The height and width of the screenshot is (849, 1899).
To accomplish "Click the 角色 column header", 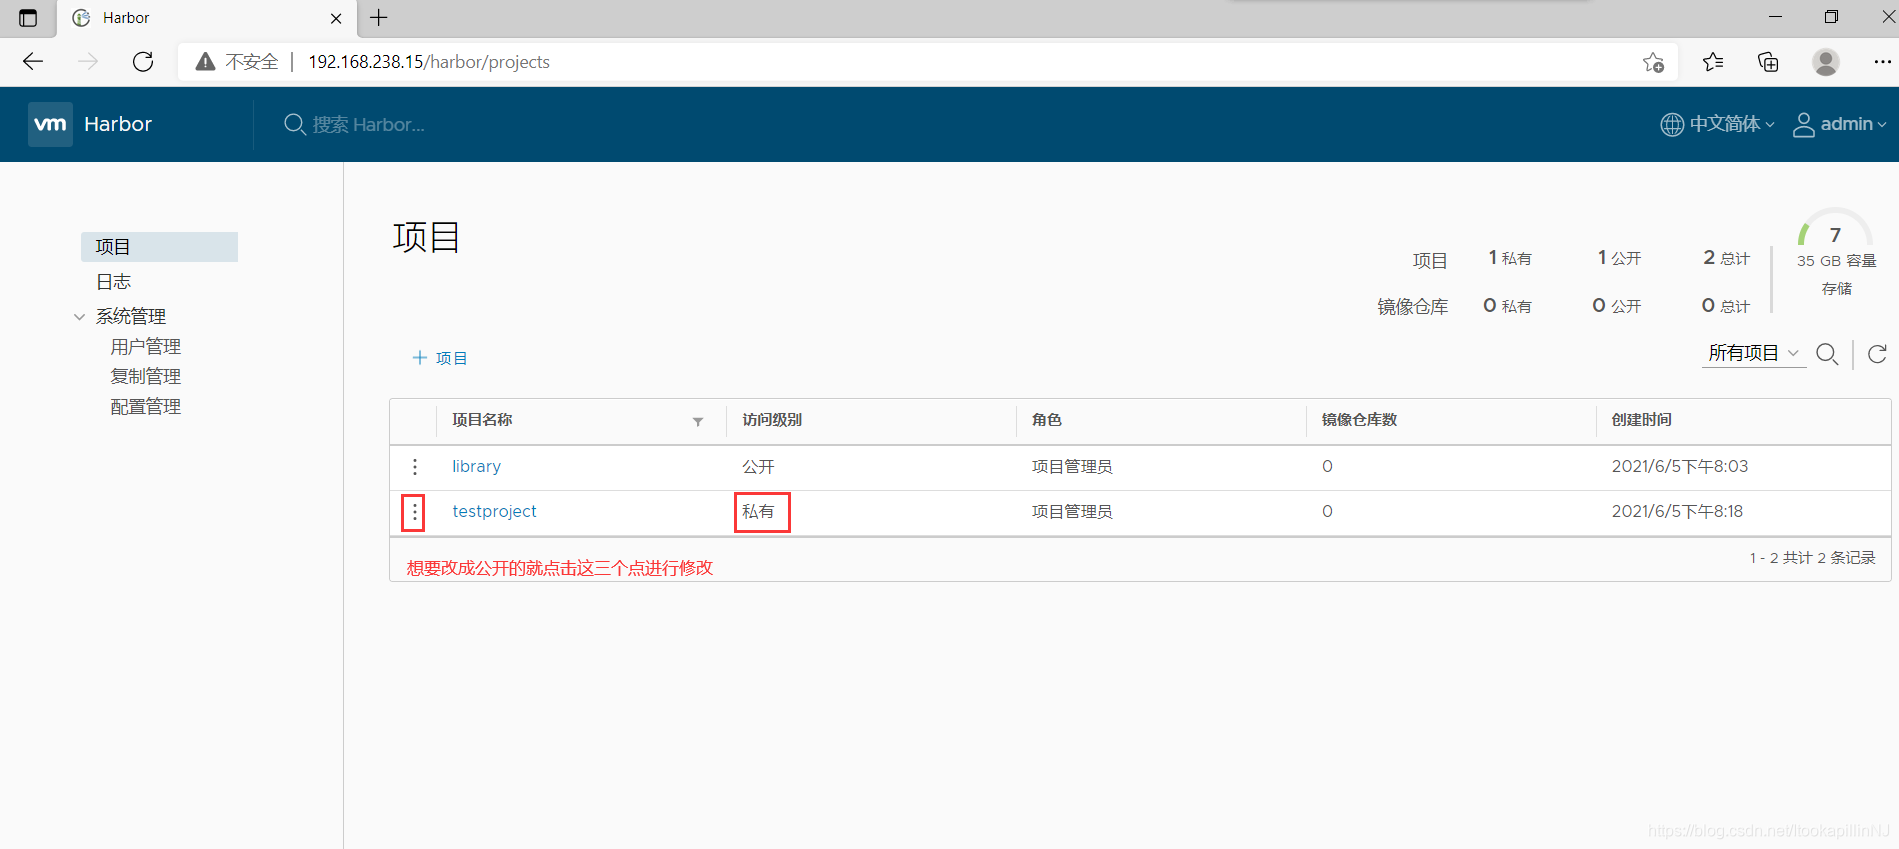I will click(x=1047, y=420).
